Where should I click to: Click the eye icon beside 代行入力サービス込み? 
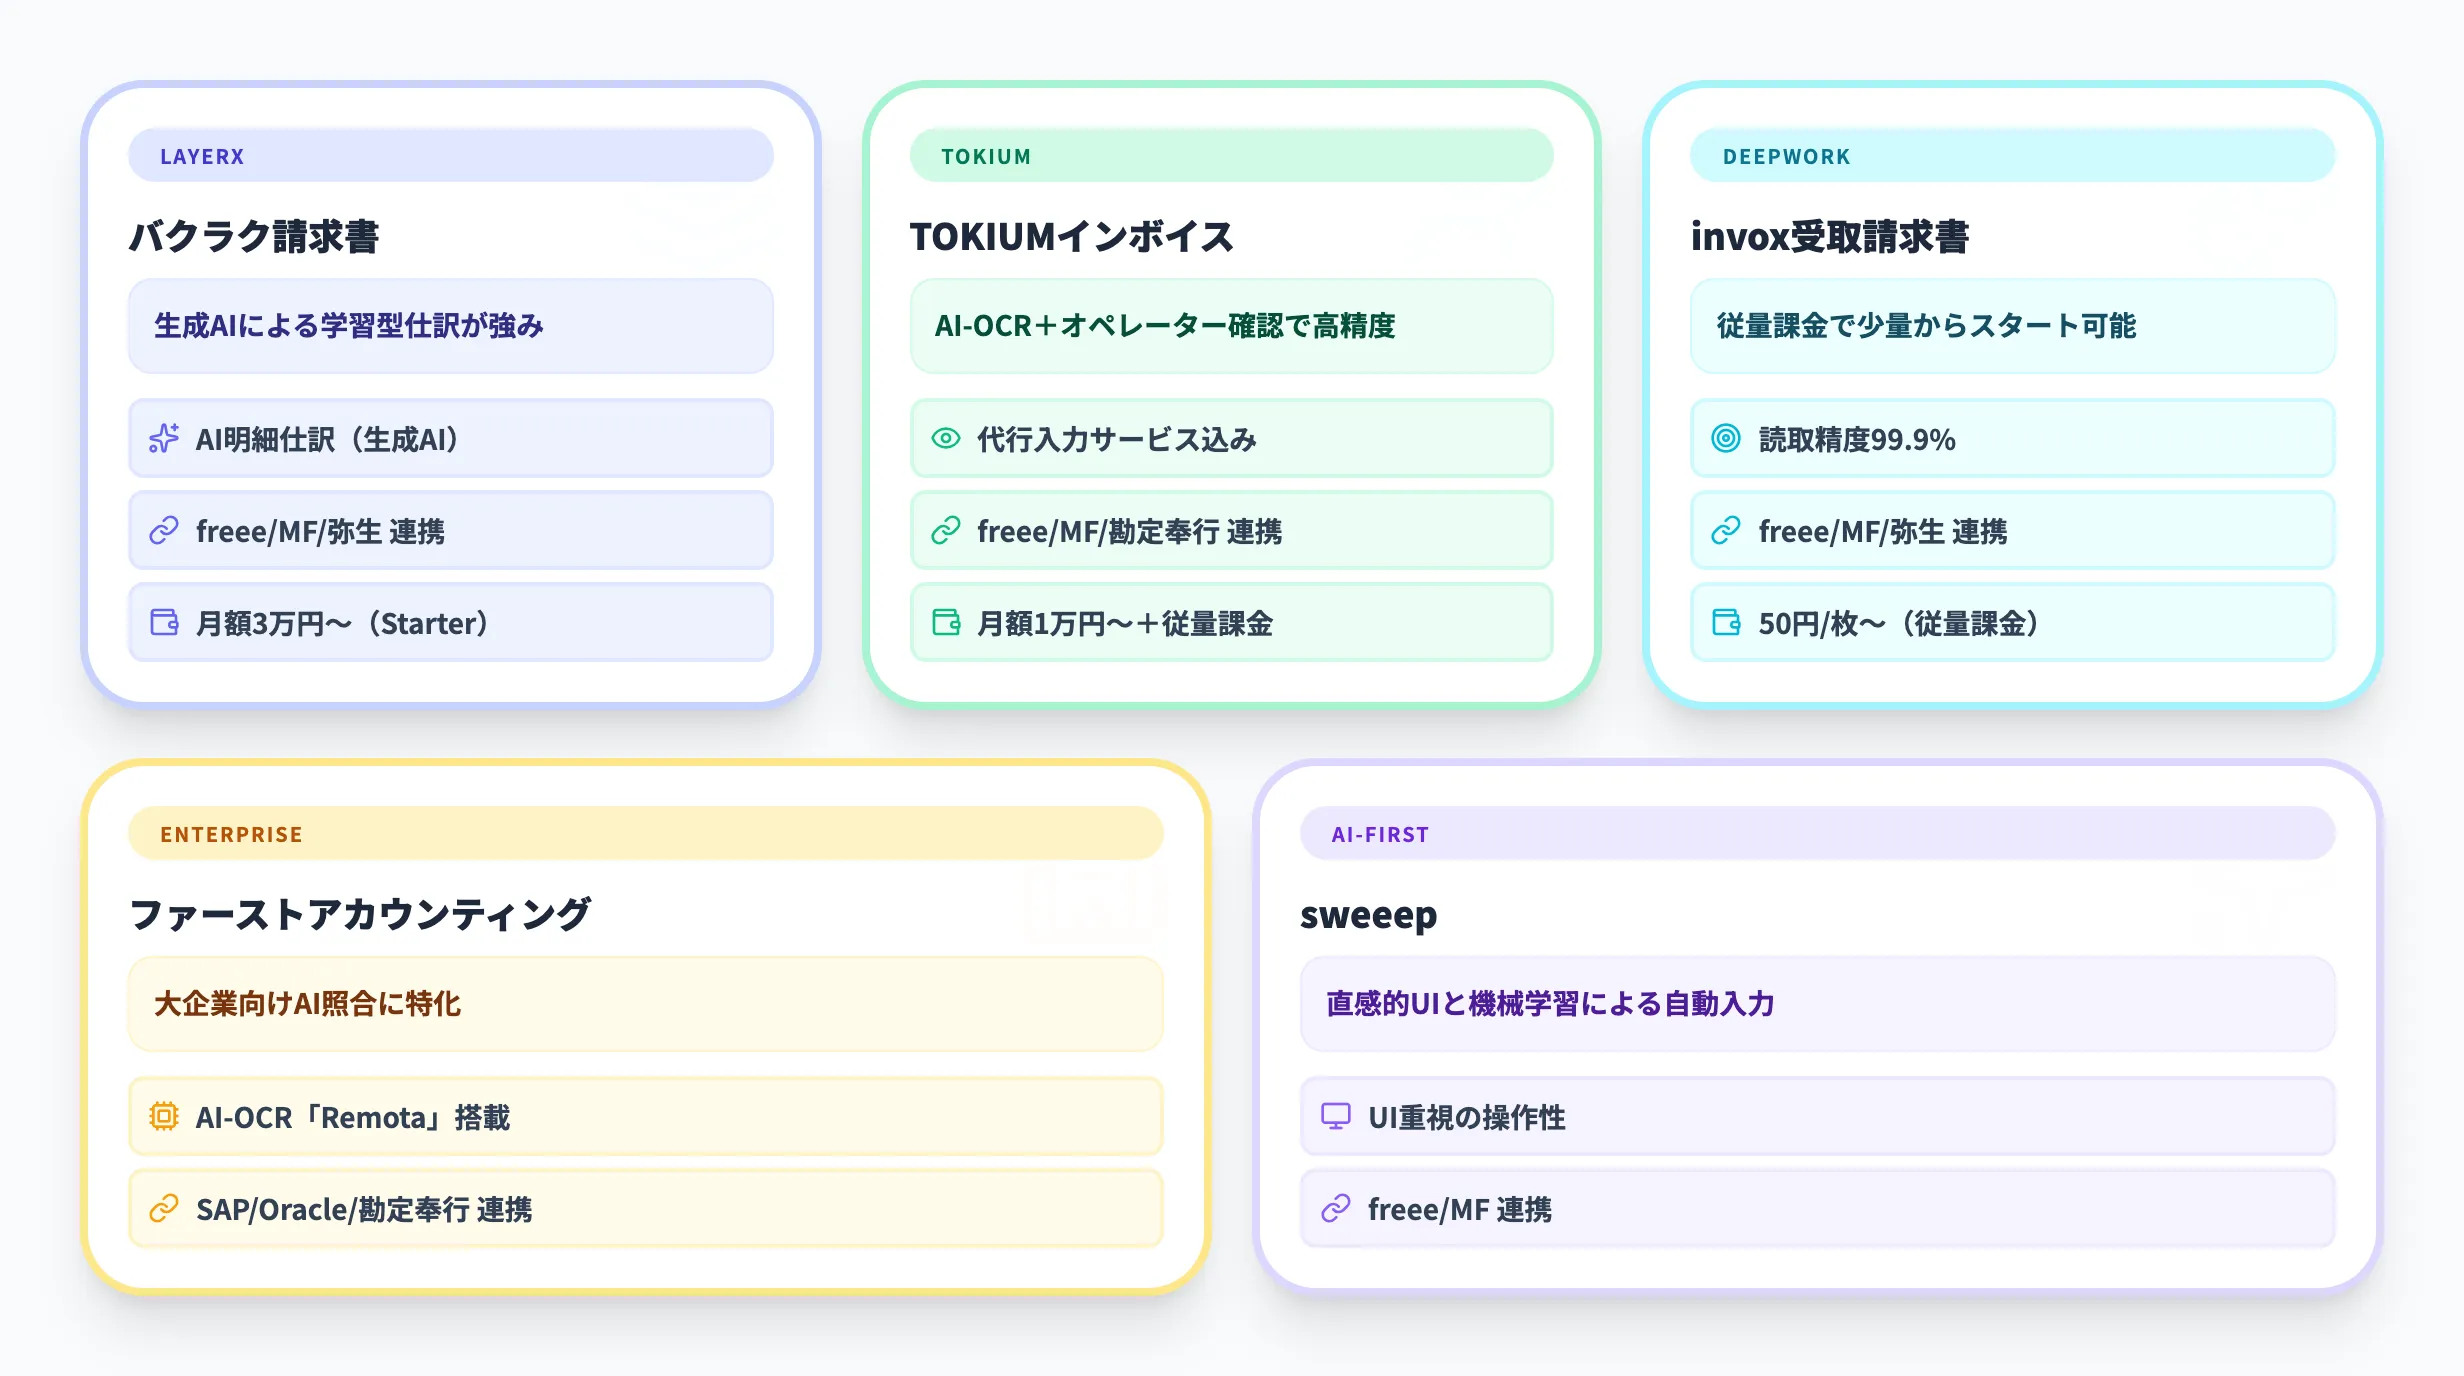coord(946,438)
